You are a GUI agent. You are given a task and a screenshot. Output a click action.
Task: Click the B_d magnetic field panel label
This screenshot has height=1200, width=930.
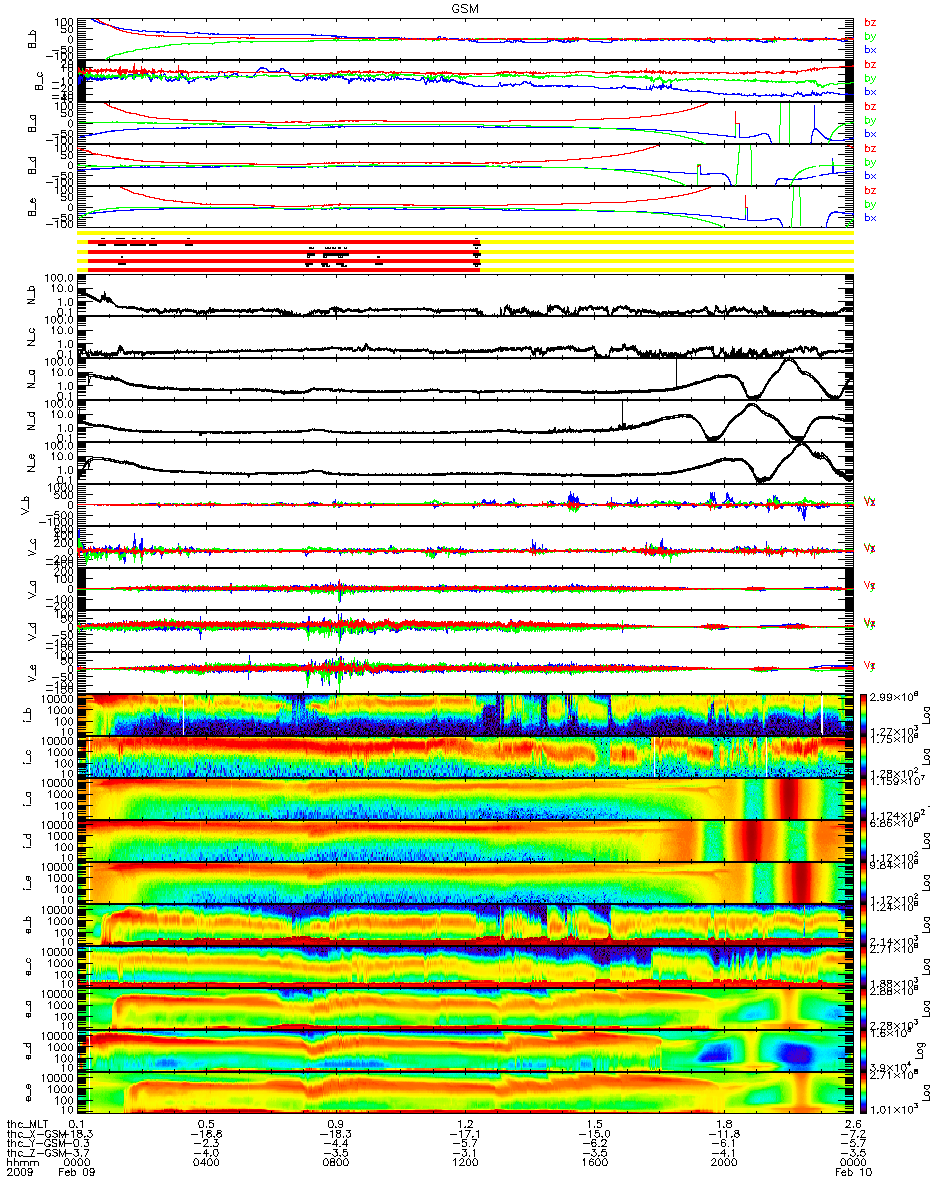pos(31,165)
